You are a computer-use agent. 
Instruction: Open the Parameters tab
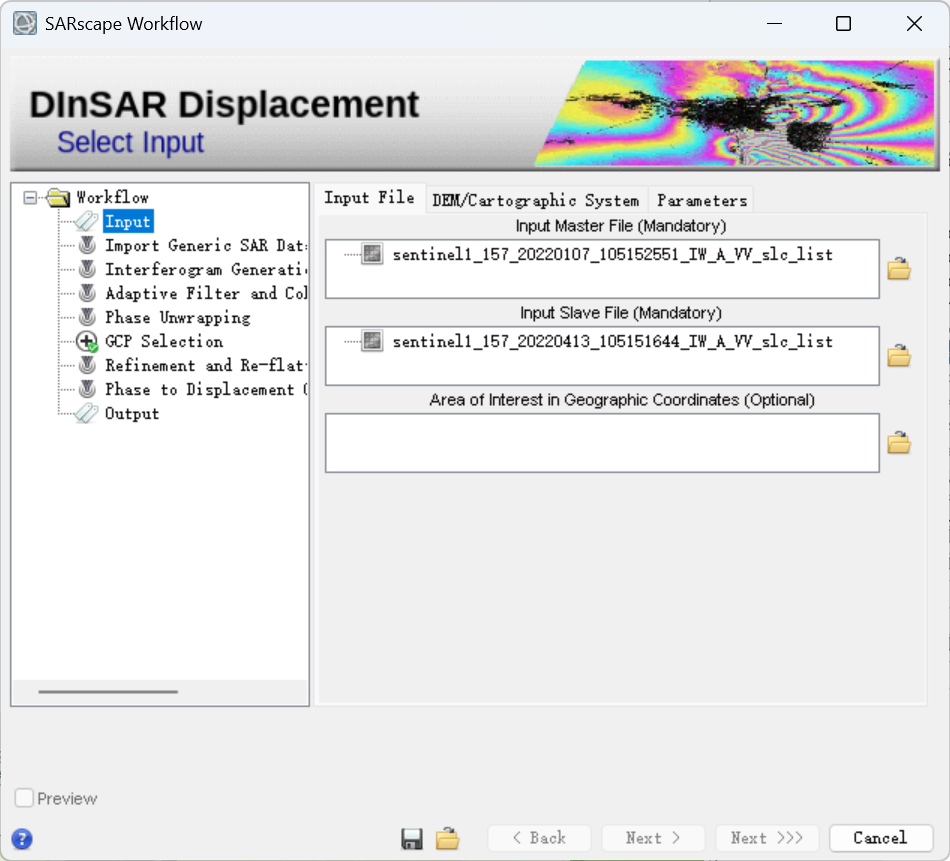tap(702, 200)
